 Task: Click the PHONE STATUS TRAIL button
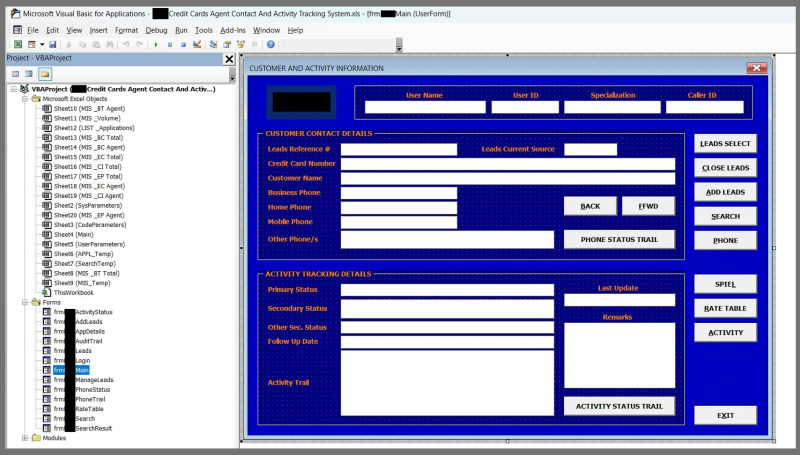619,240
